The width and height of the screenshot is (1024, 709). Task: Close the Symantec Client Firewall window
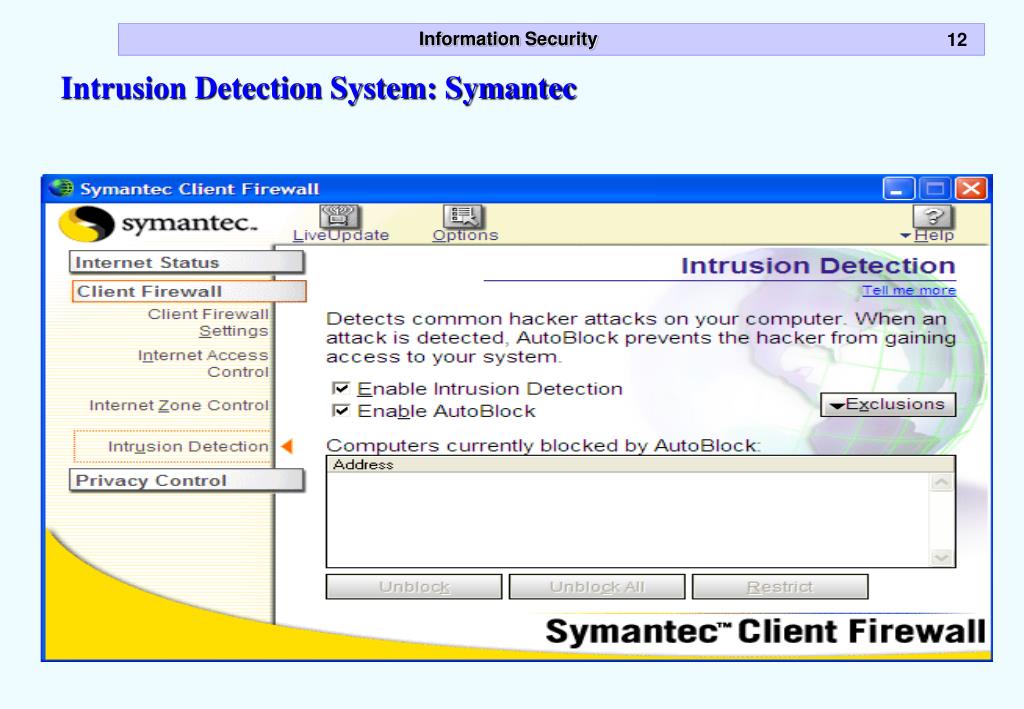(970, 189)
